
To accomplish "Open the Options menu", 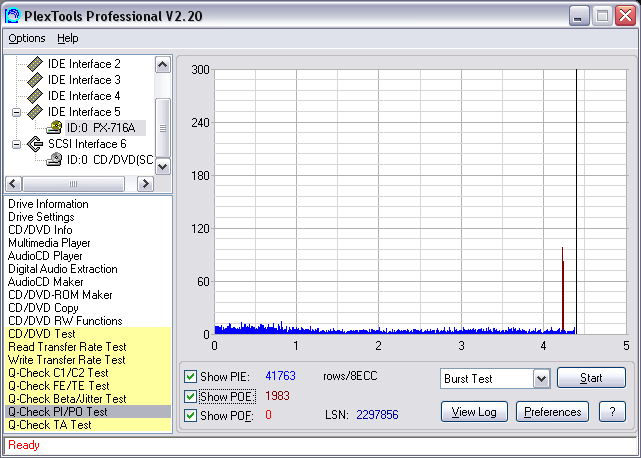I will coord(27,38).
